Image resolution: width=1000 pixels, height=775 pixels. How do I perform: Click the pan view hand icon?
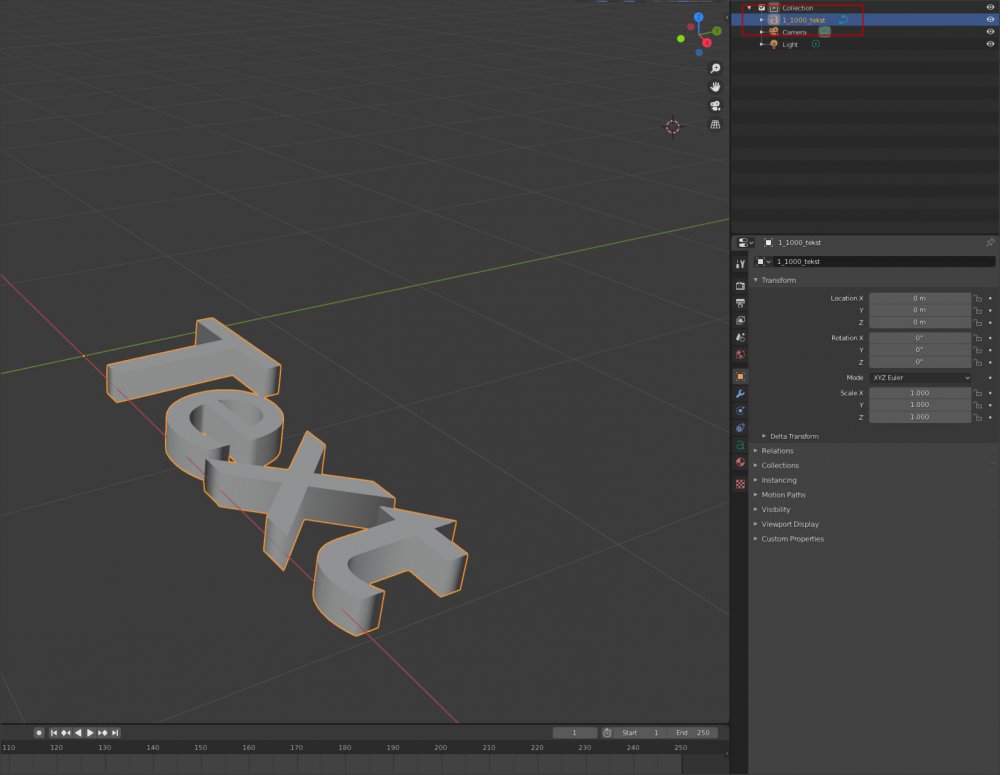715,87
